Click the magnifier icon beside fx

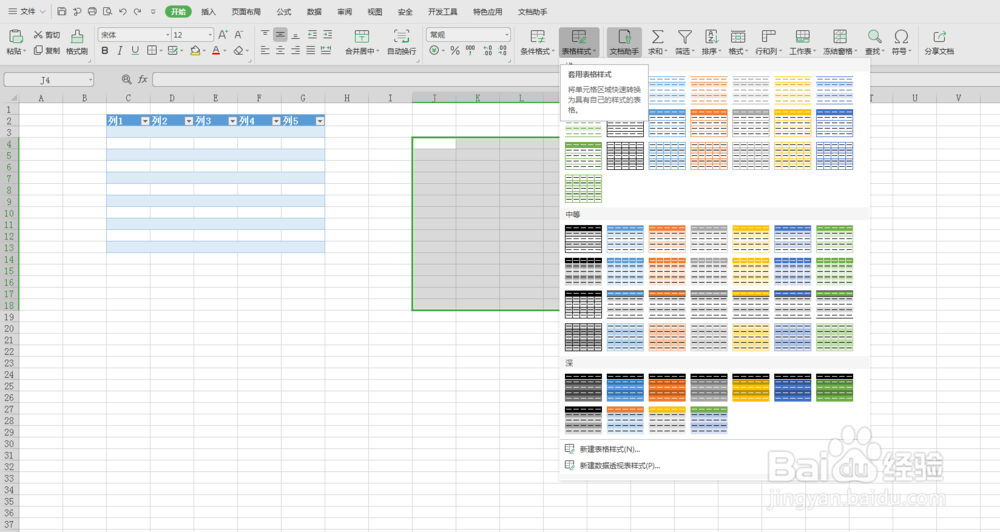click(x=126, y=79)
